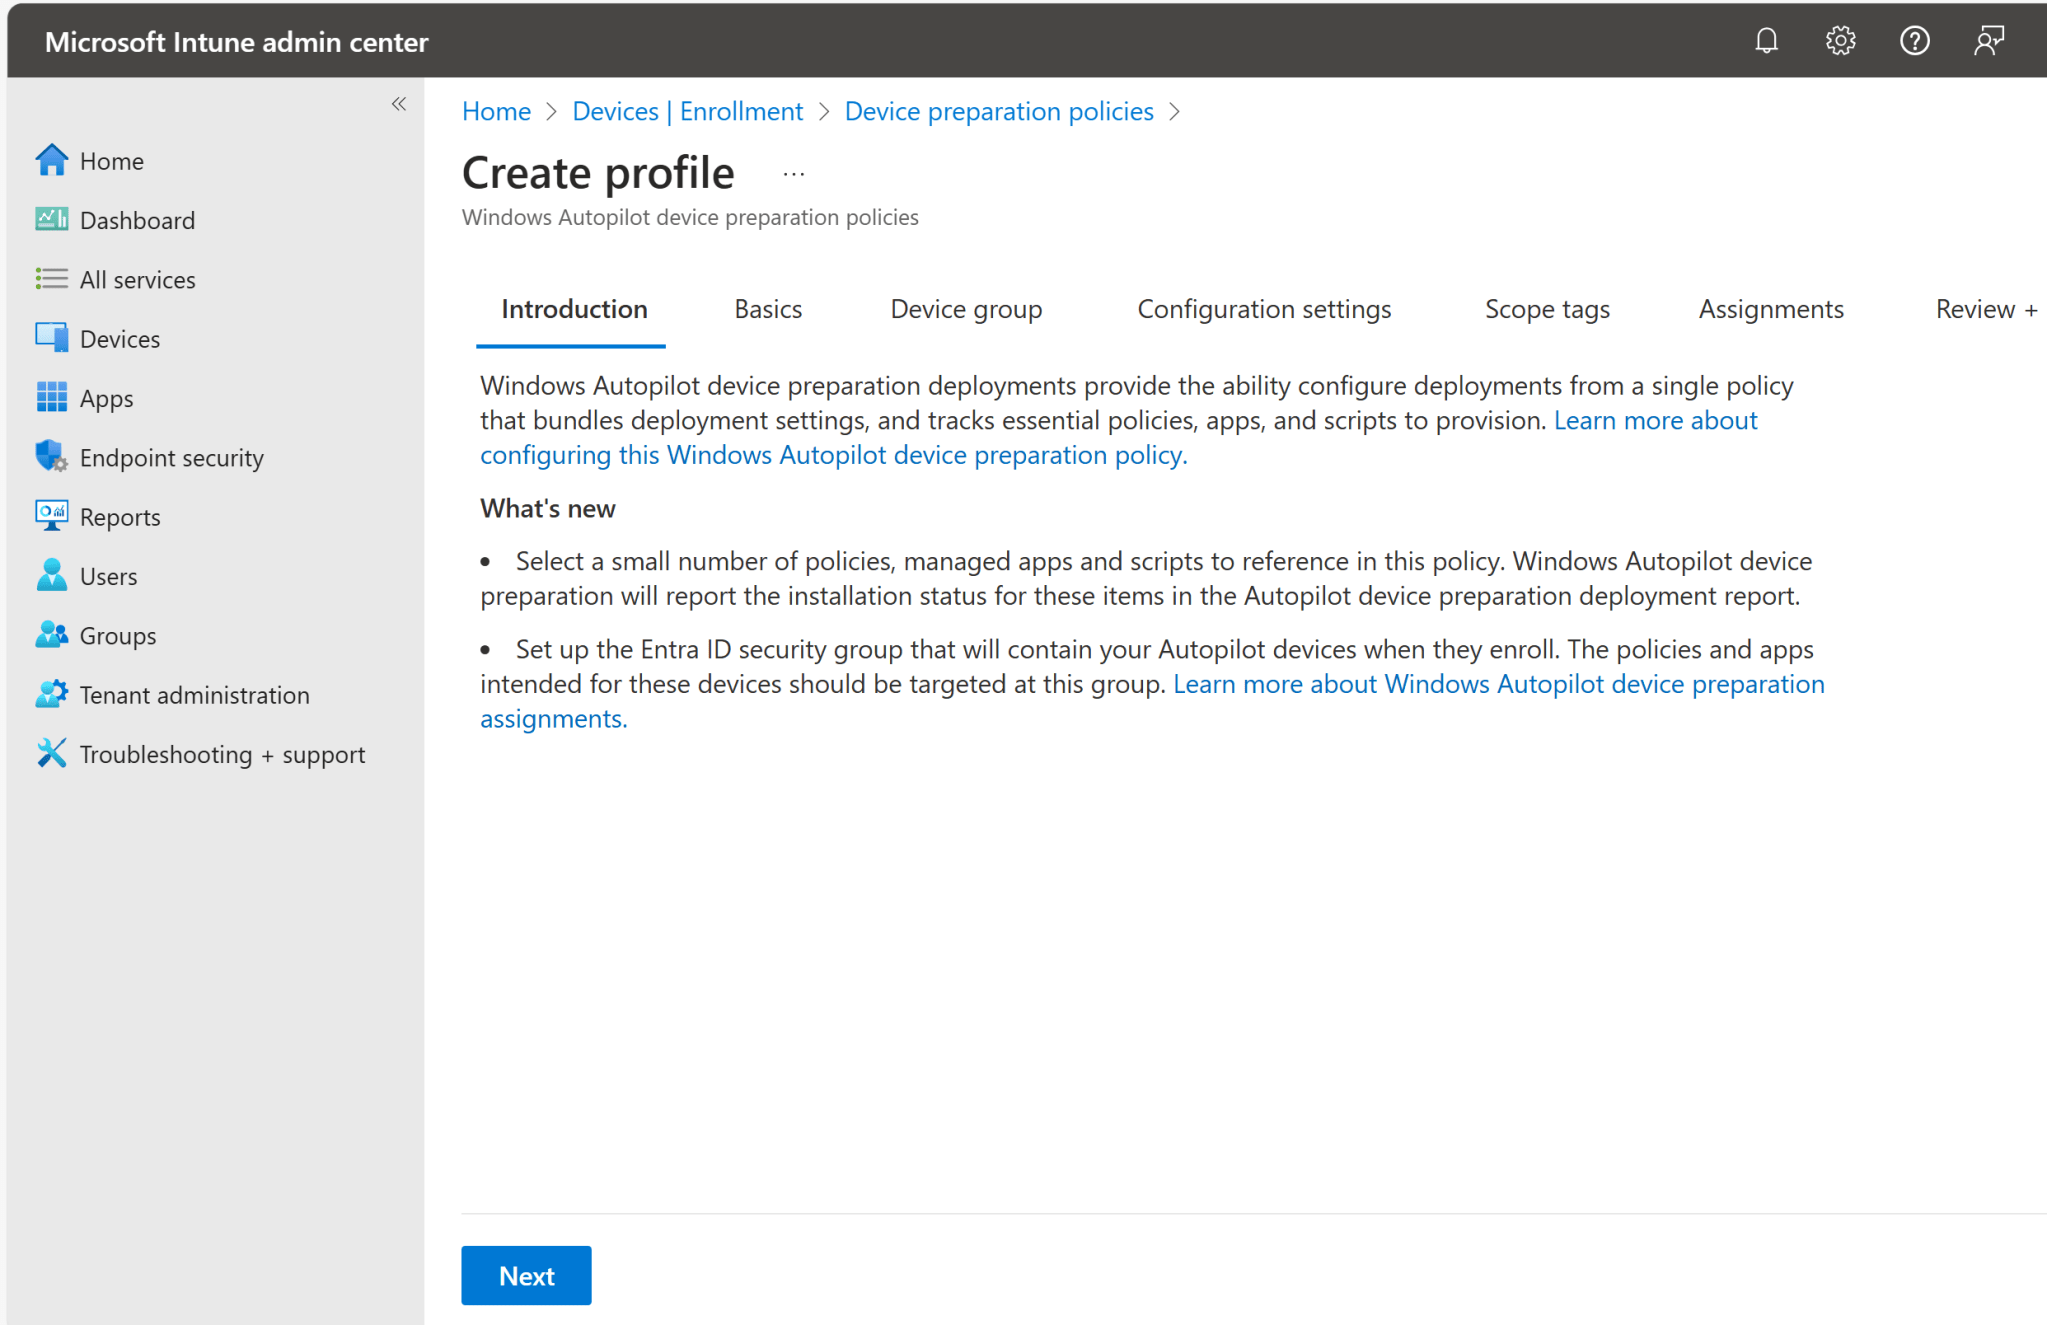The image size is (2047, 1325).
Task: Open the Configuration settings tab
Action: click(1263, 309)
